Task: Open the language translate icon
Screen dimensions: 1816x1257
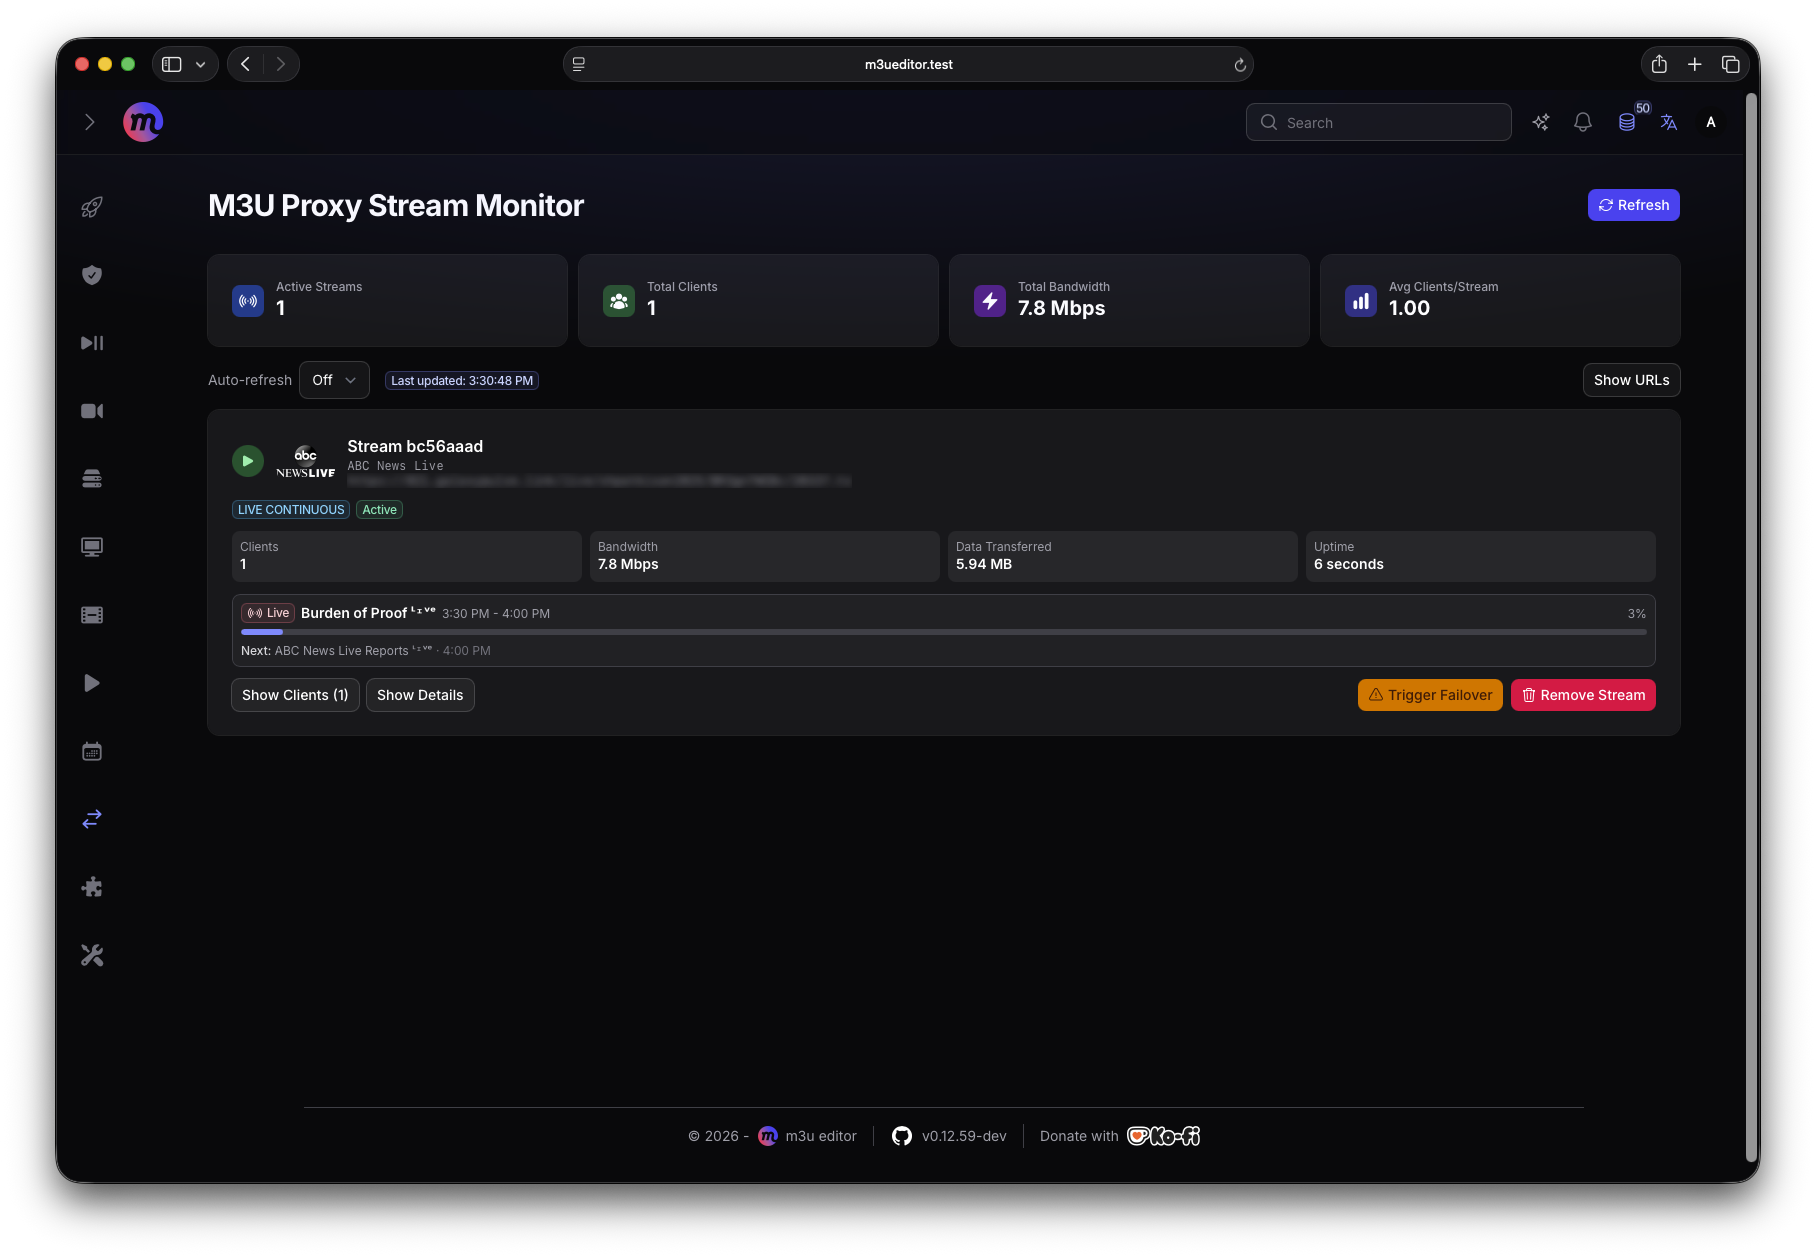Action: click(x=1669, y=122)
